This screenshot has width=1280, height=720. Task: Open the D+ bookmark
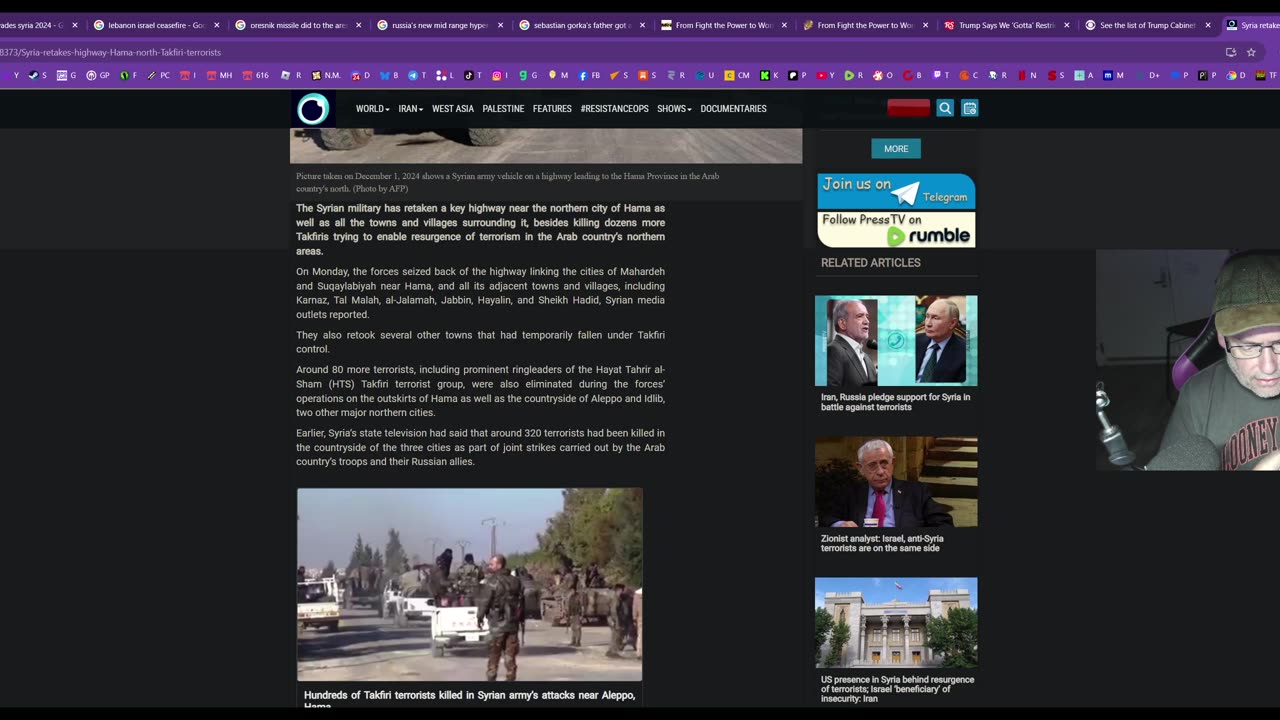pyautogui.click(x=1147, y=75)
